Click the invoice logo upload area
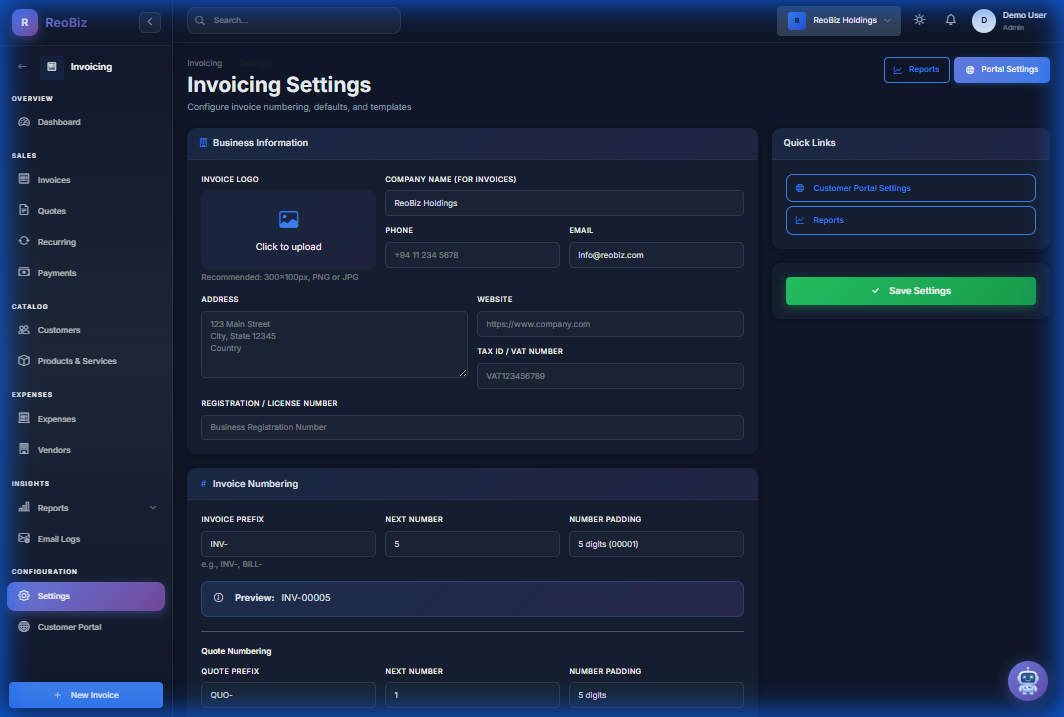 pyautogui.click(x=288, y=230)
